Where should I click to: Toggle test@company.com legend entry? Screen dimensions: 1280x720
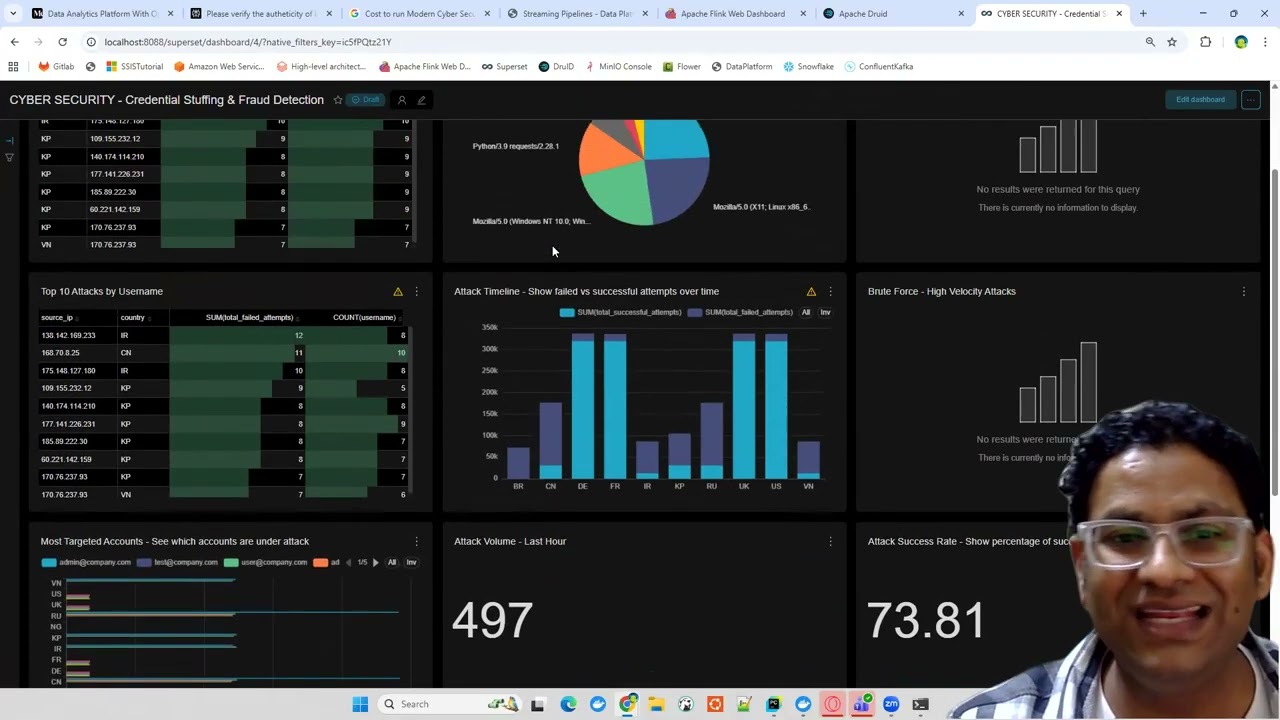pyautogui.click(x=177, y=562)
